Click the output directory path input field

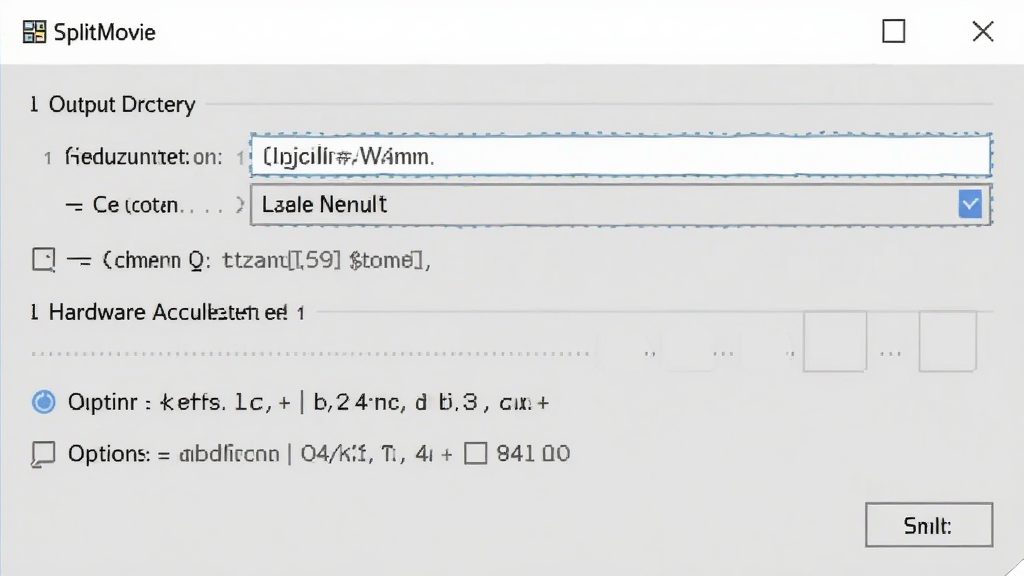click(621, 155)
